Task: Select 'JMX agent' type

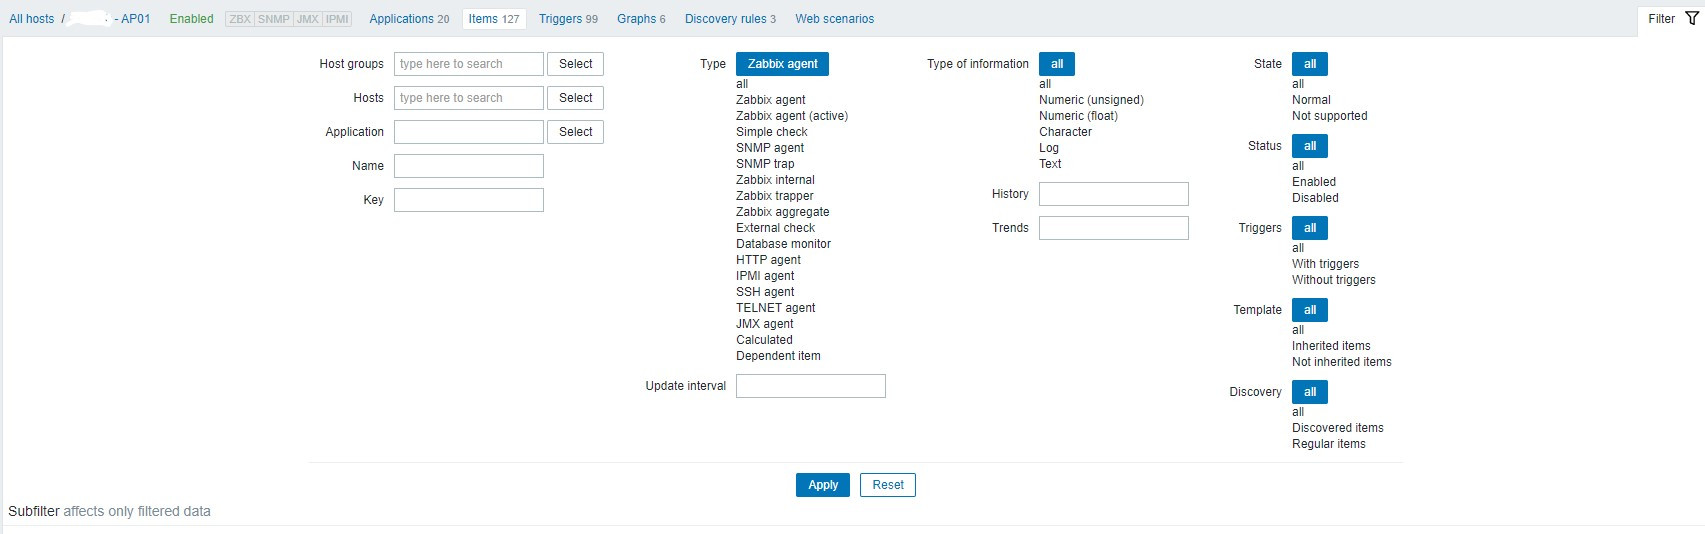Action: 765,324
